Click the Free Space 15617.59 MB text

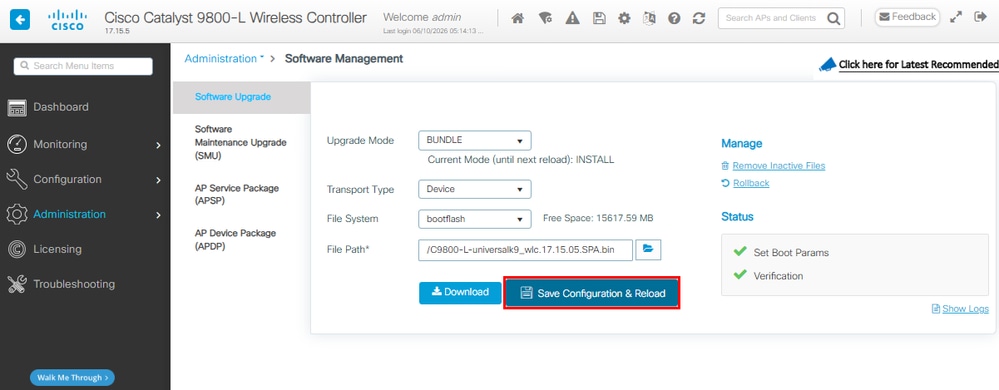click(598, 219)
